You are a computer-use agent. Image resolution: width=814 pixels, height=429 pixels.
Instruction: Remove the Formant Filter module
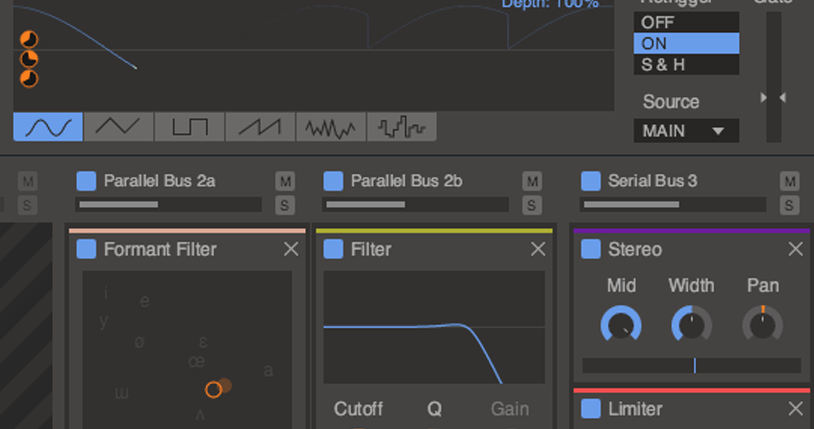(291, 249)
